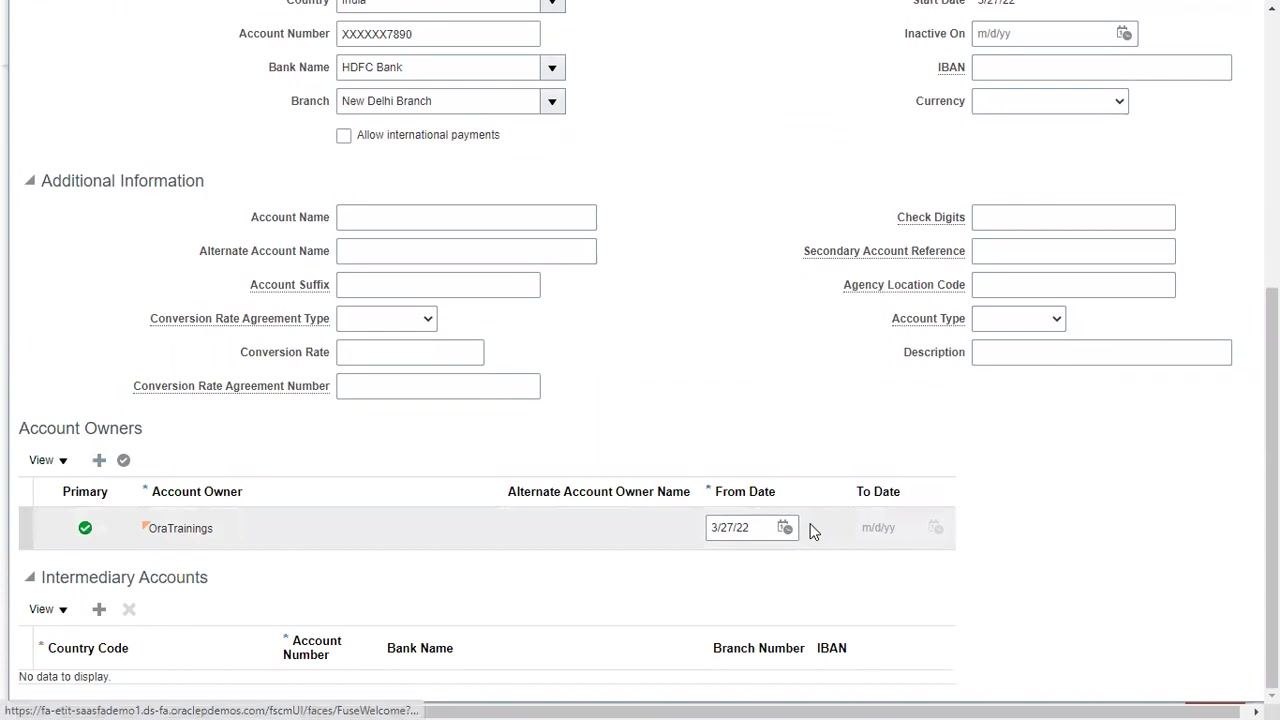Click the Account Name input field
Screen dimensions: 1280x720
(x=467, y=217)
